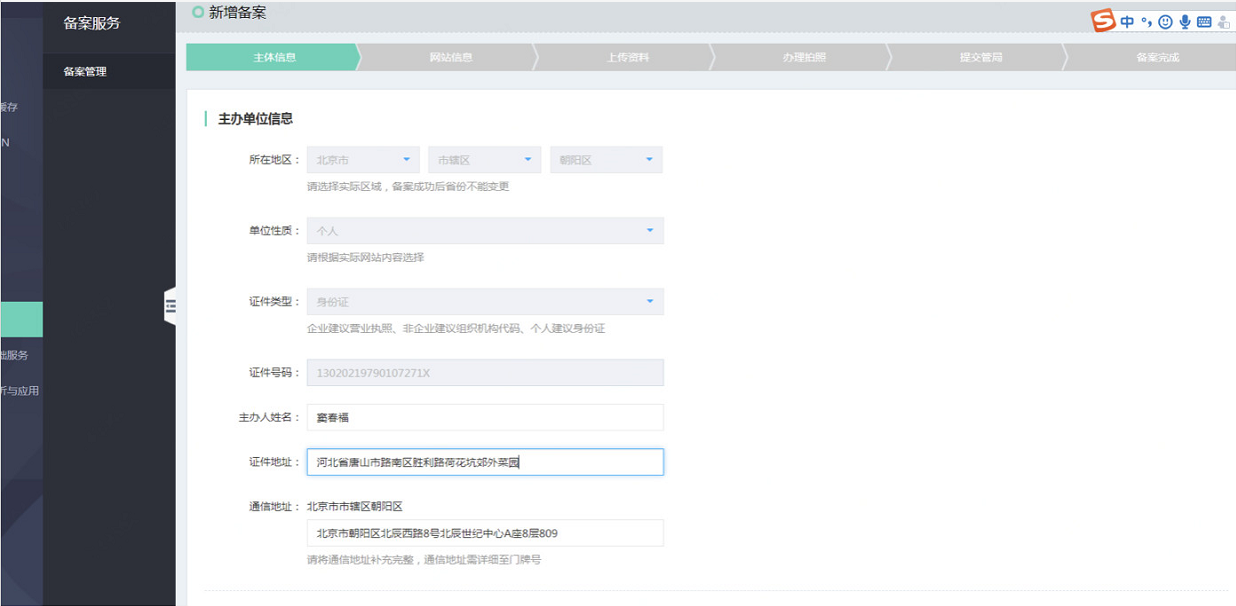
Task: Click the 证件号码 input field
Action: click(x=485, y=373)
